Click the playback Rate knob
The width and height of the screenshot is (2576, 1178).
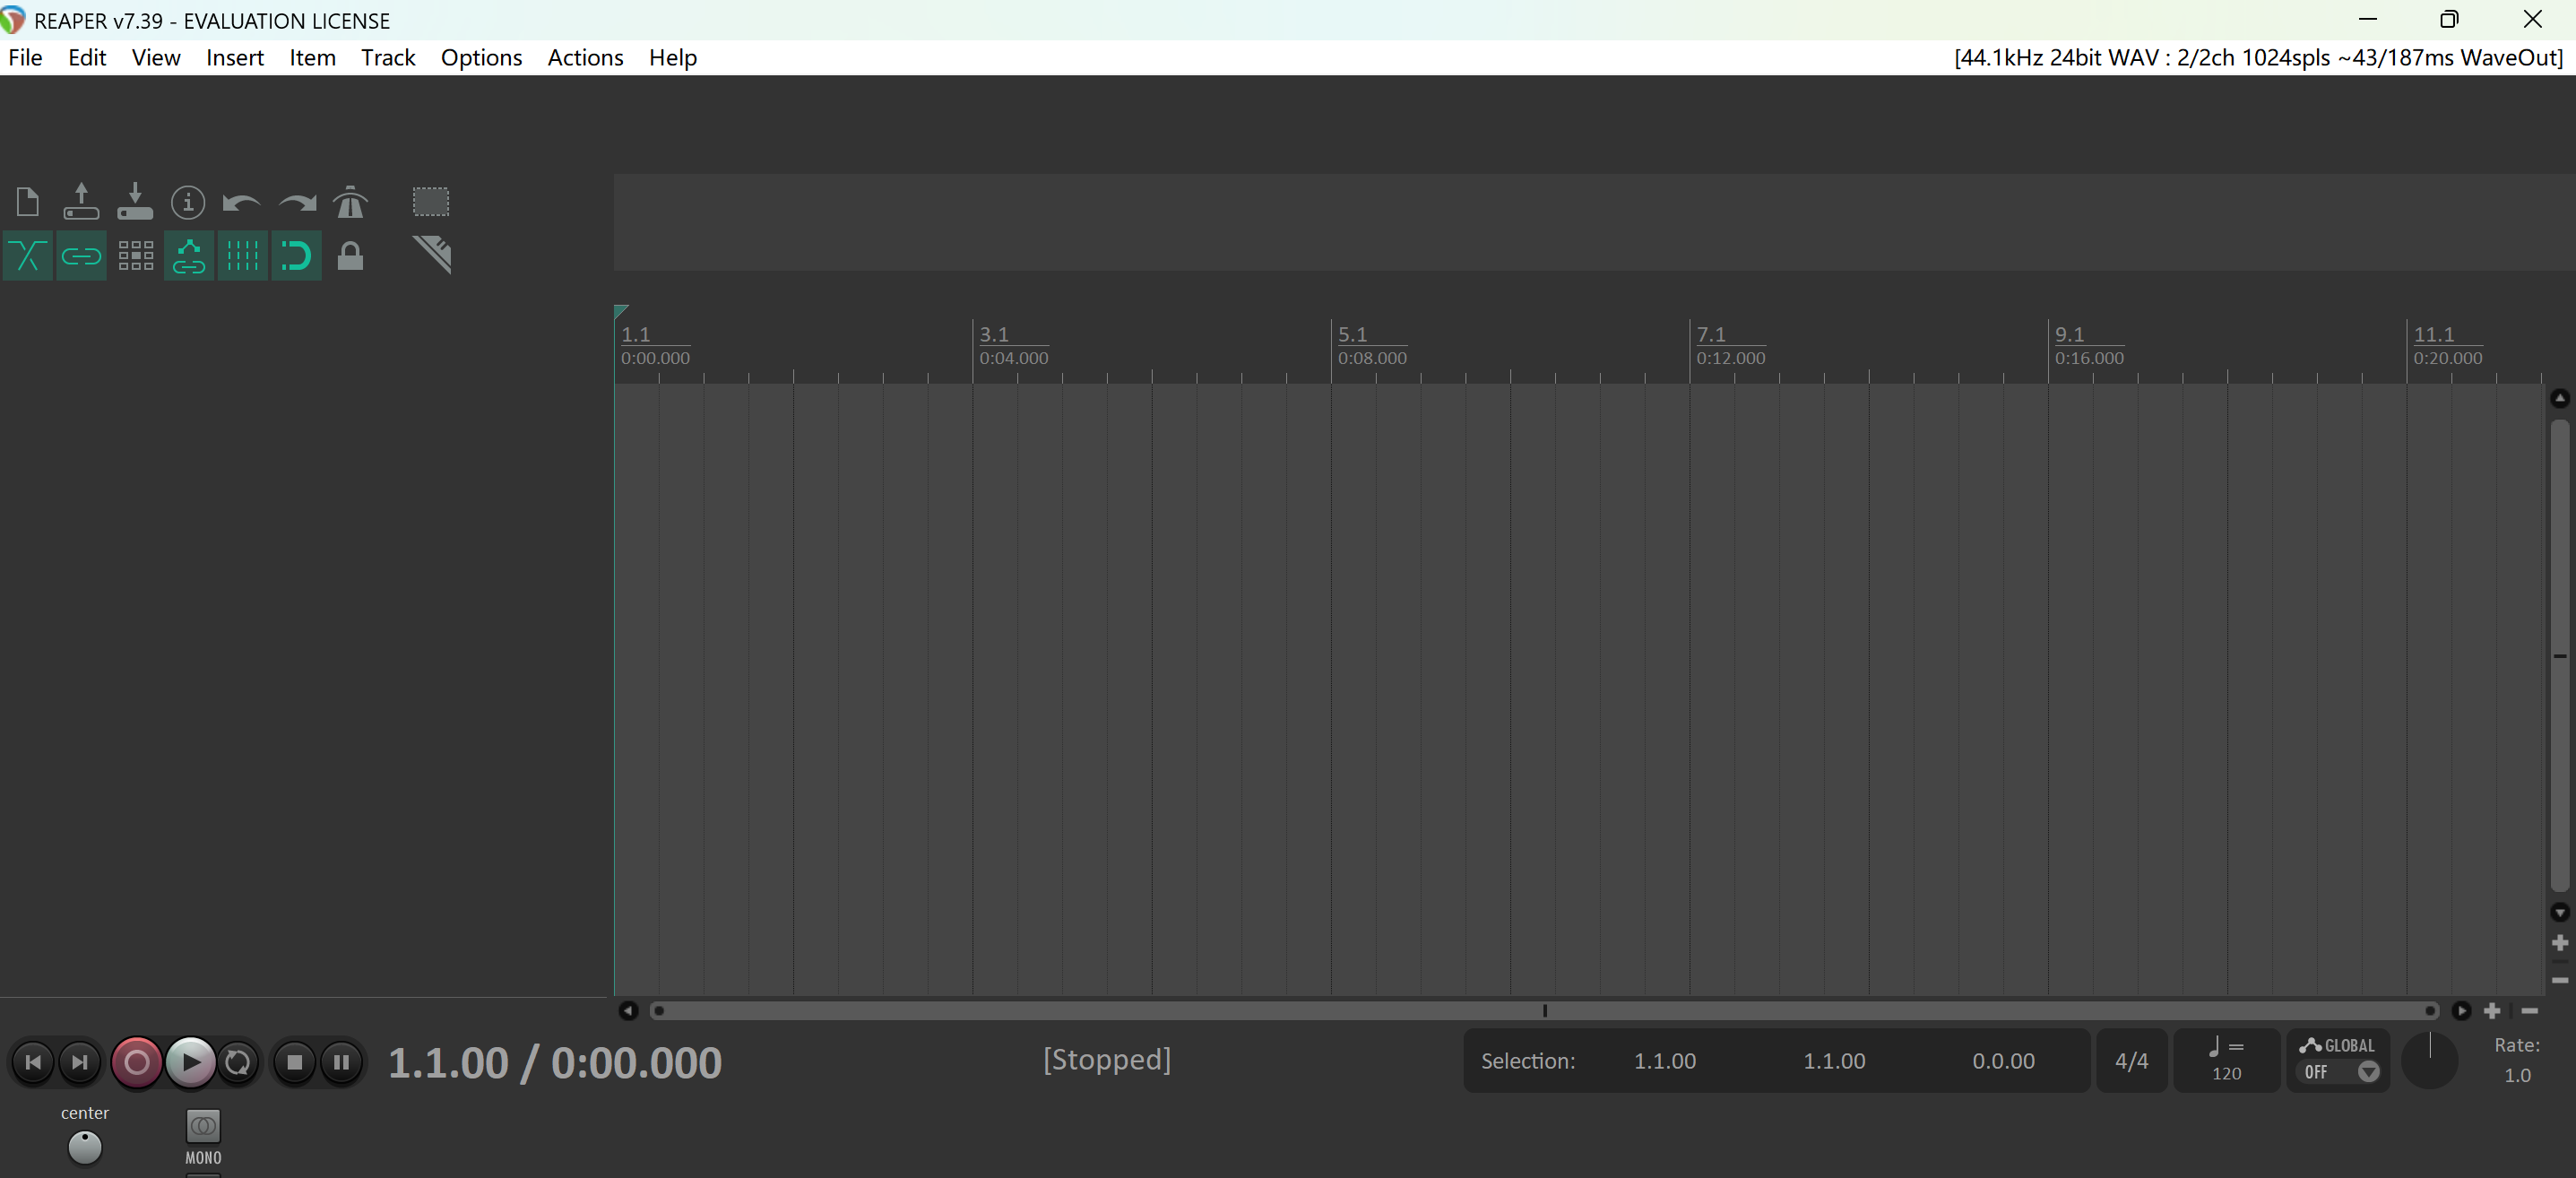click(2429, 1061)
